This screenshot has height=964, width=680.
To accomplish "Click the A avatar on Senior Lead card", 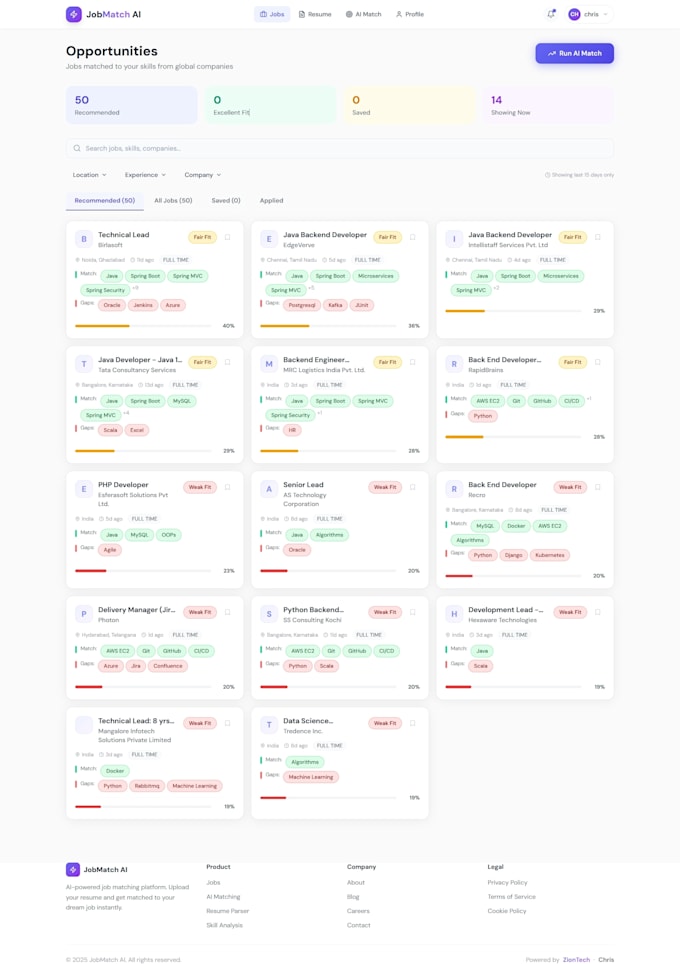I will [269, 489].
